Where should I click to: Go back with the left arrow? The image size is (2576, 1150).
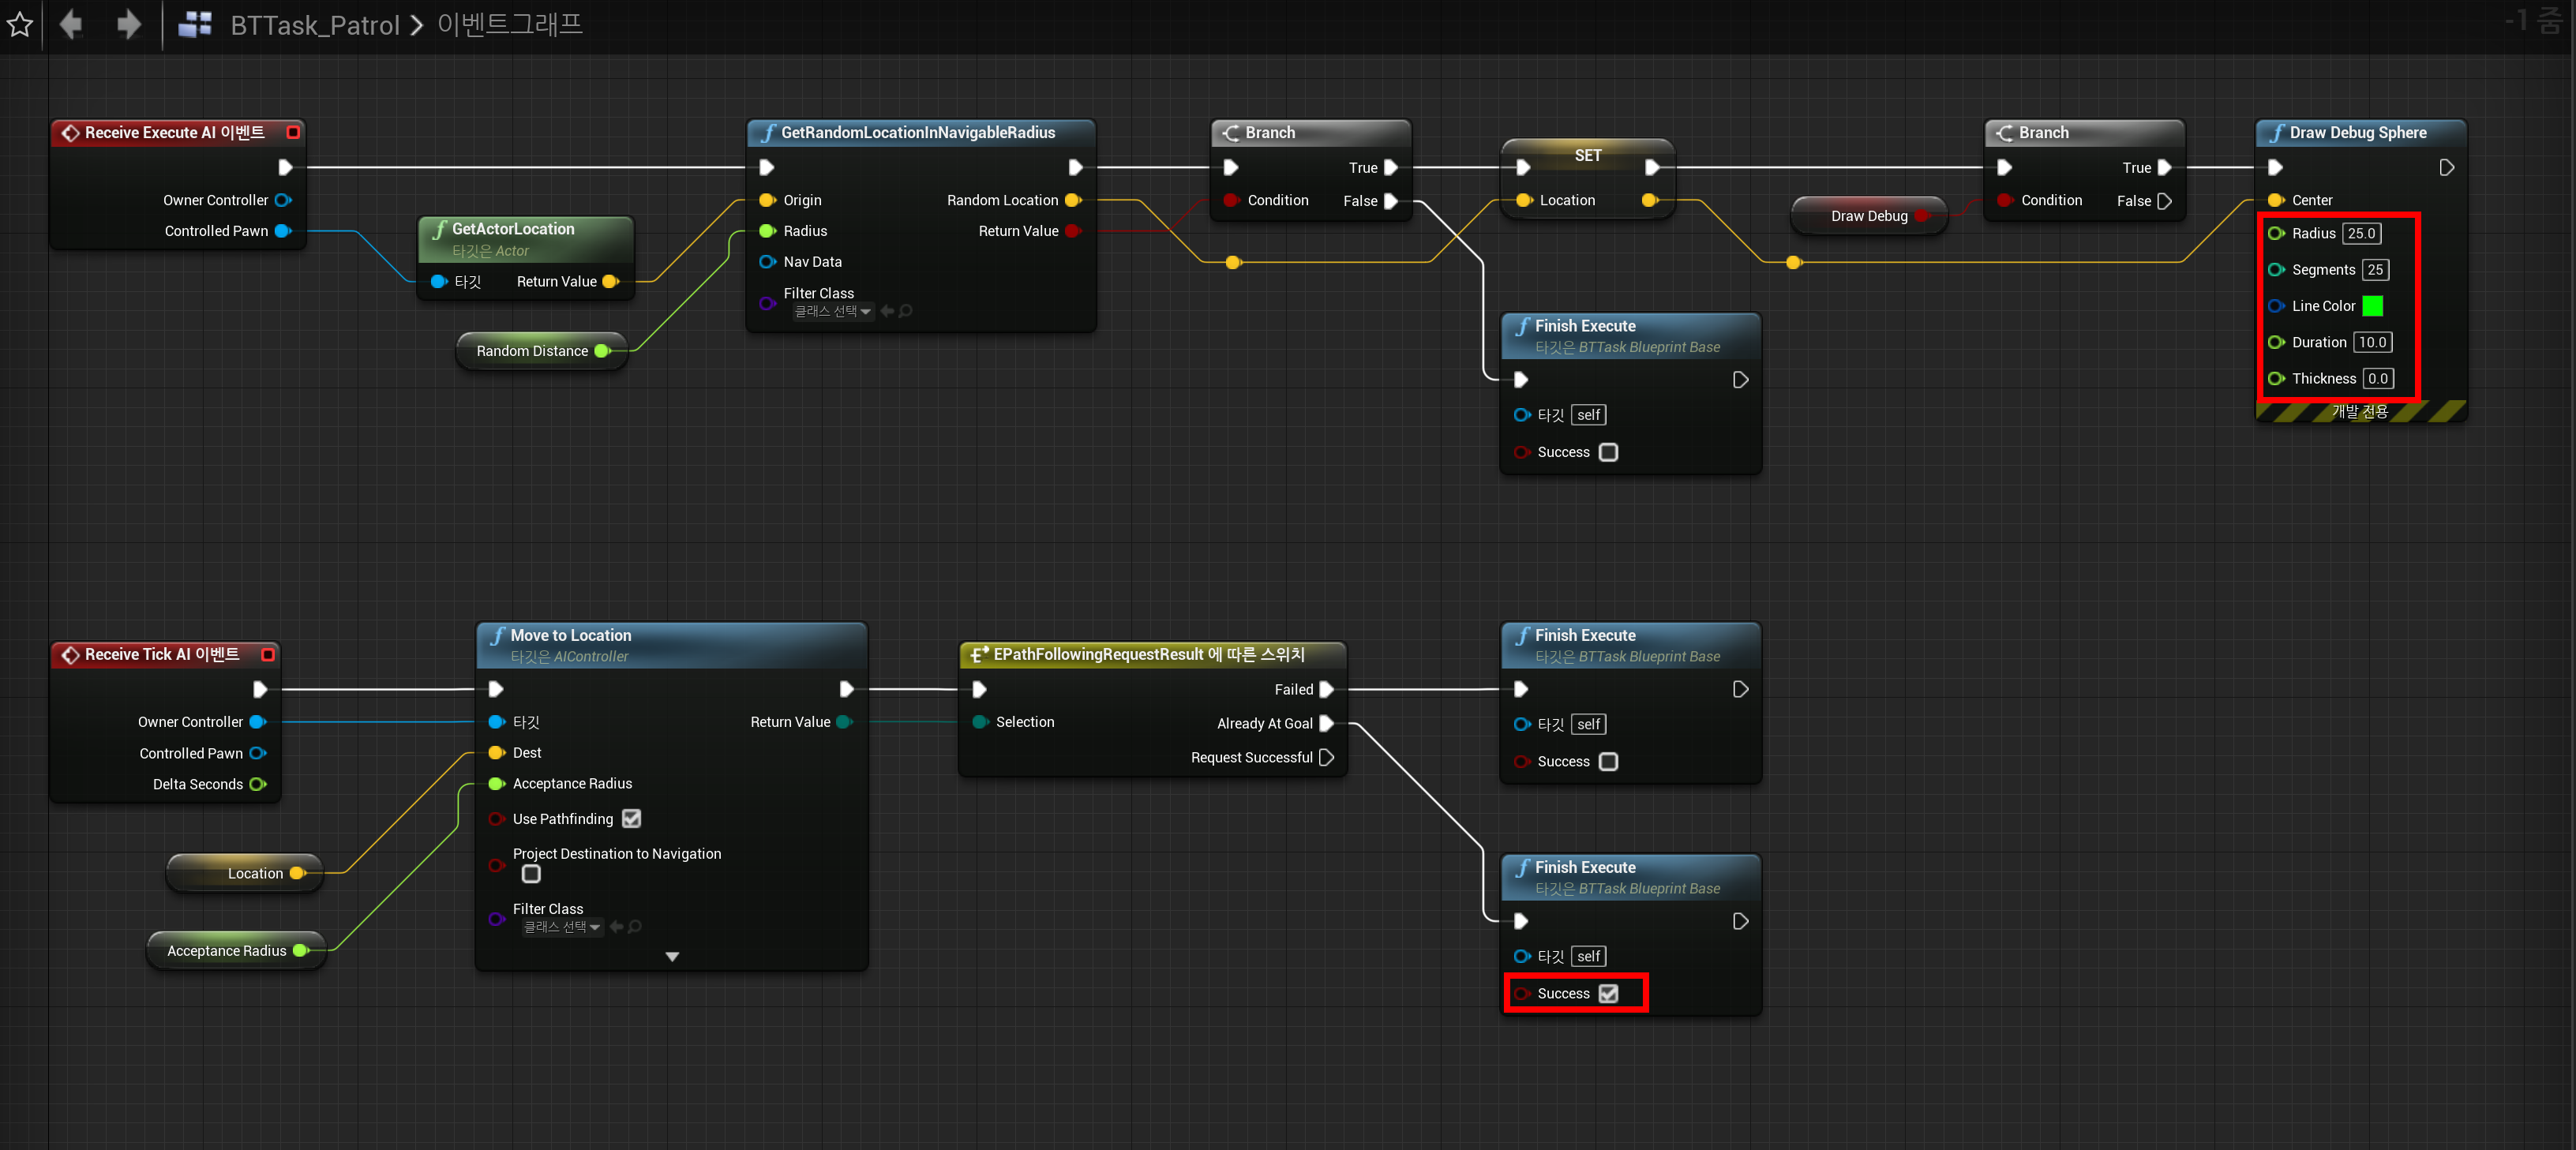point(71,24)
